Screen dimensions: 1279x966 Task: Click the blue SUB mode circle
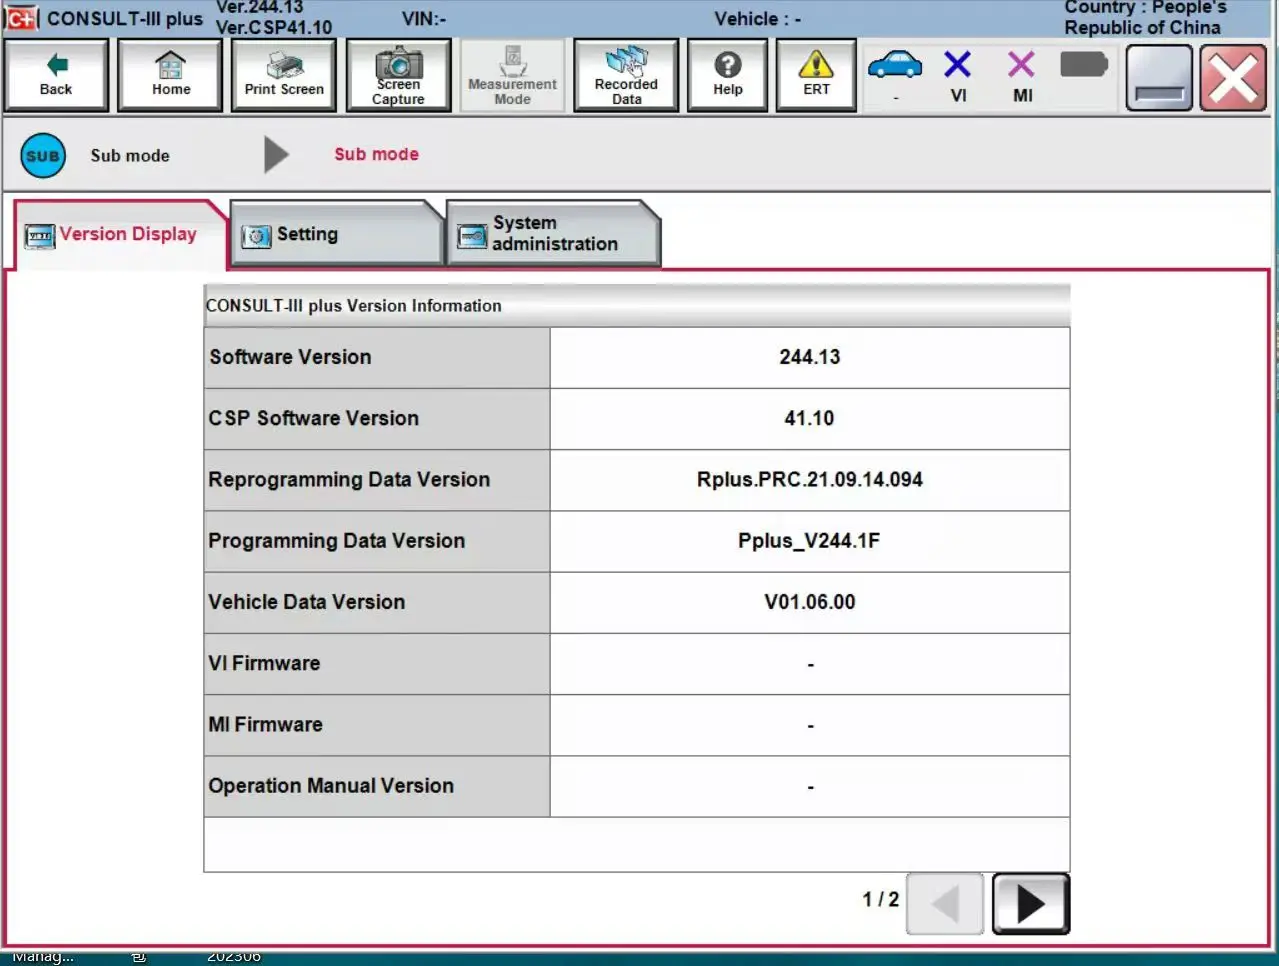point(43,156)
